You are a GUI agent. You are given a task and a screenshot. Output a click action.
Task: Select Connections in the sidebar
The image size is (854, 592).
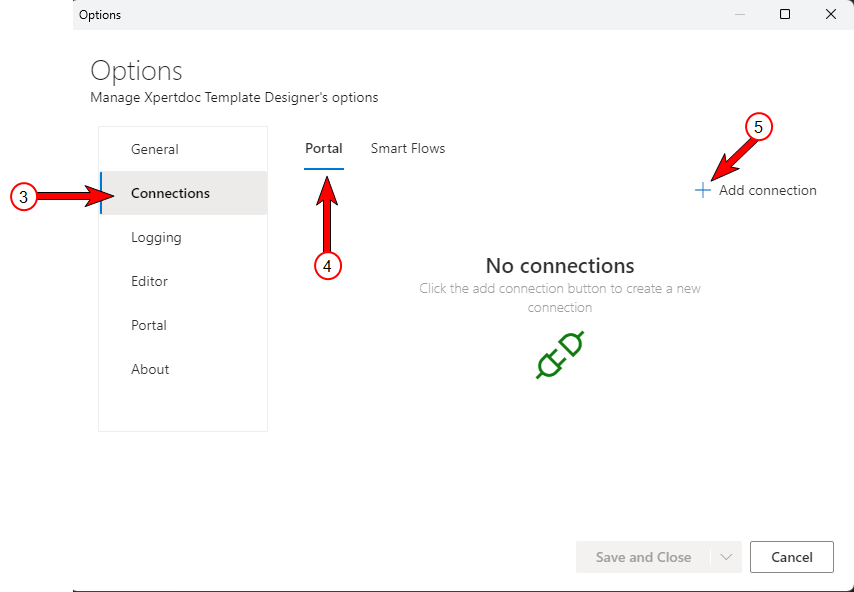pyautogui.click(x=184, y=193)
